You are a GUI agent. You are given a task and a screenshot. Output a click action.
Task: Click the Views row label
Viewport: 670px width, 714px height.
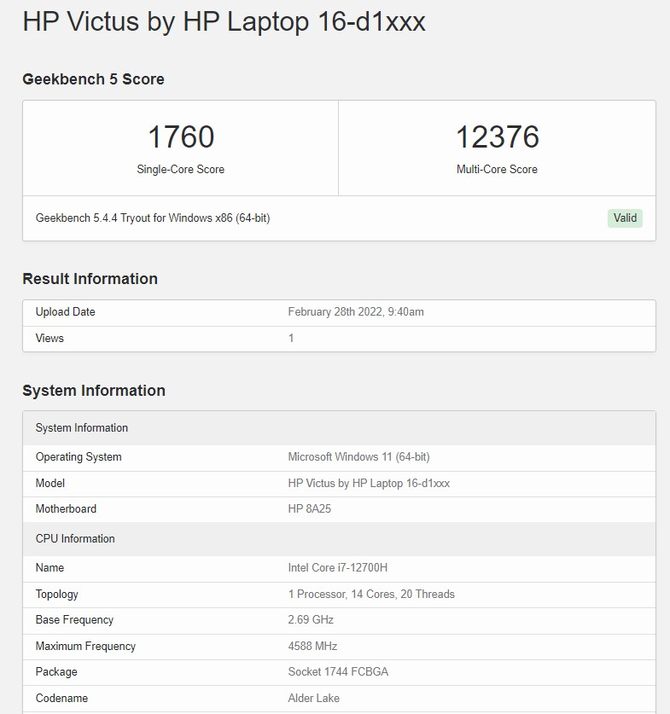[50, 338]
